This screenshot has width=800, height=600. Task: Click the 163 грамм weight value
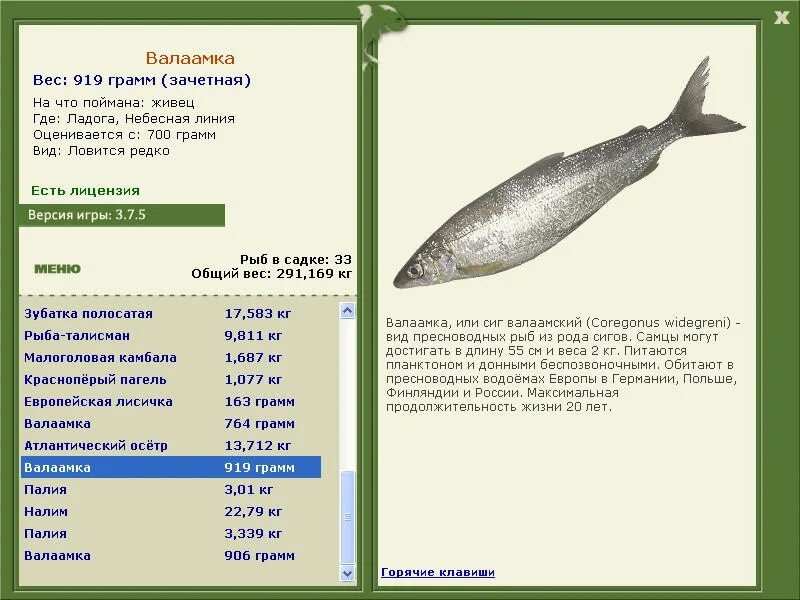point(260,402)
